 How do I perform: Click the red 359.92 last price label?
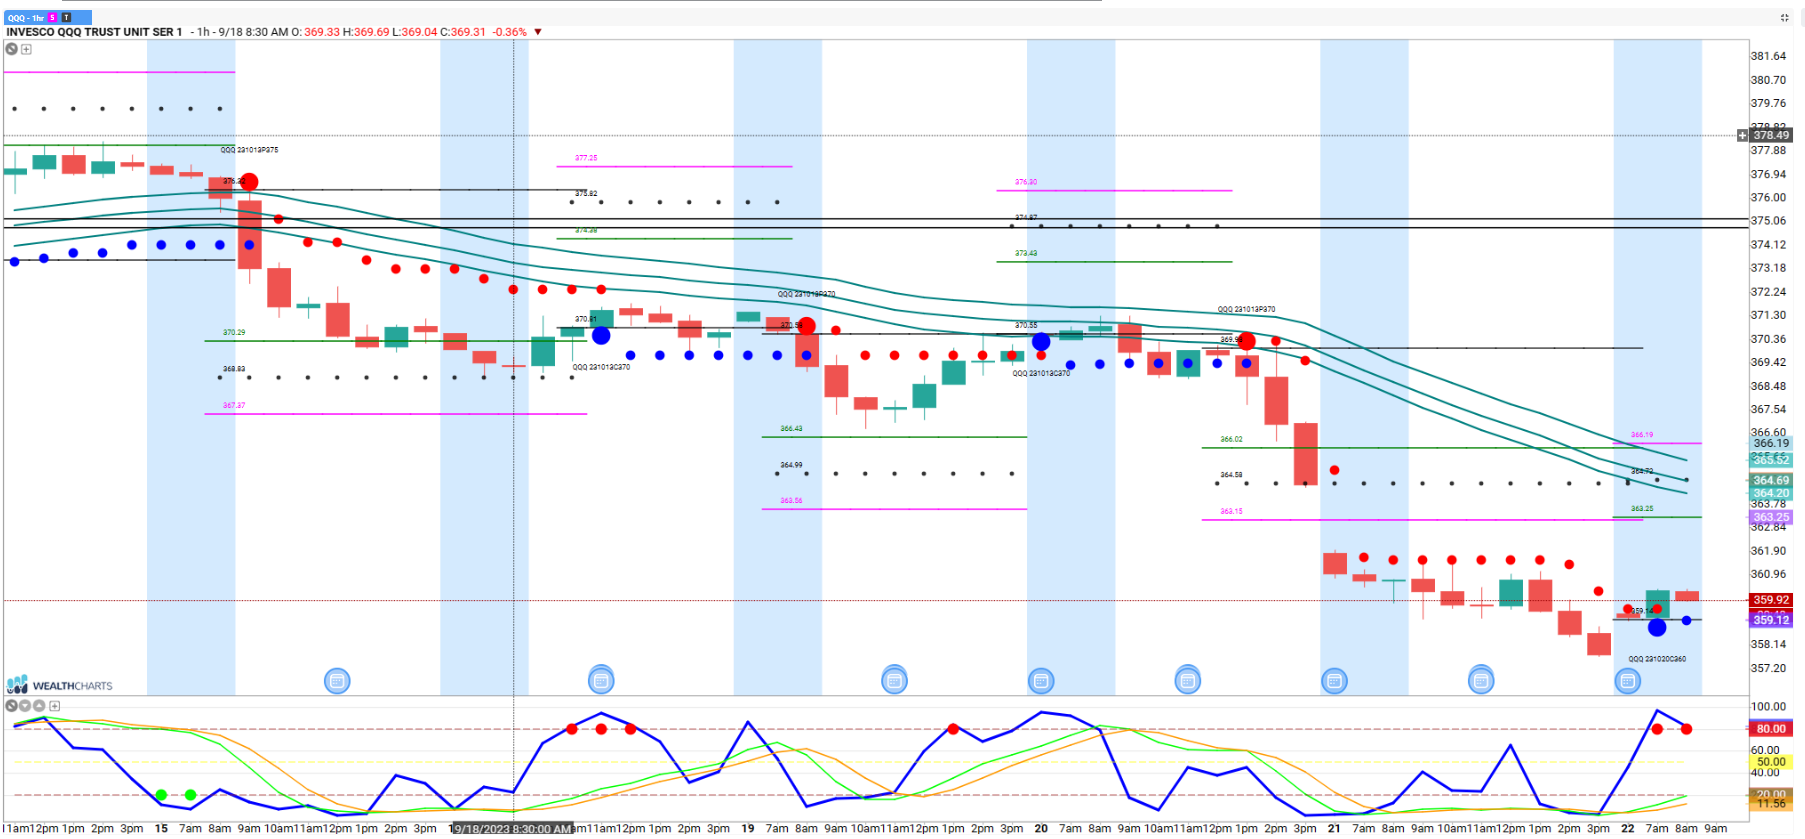click(x=1770, y=600)
